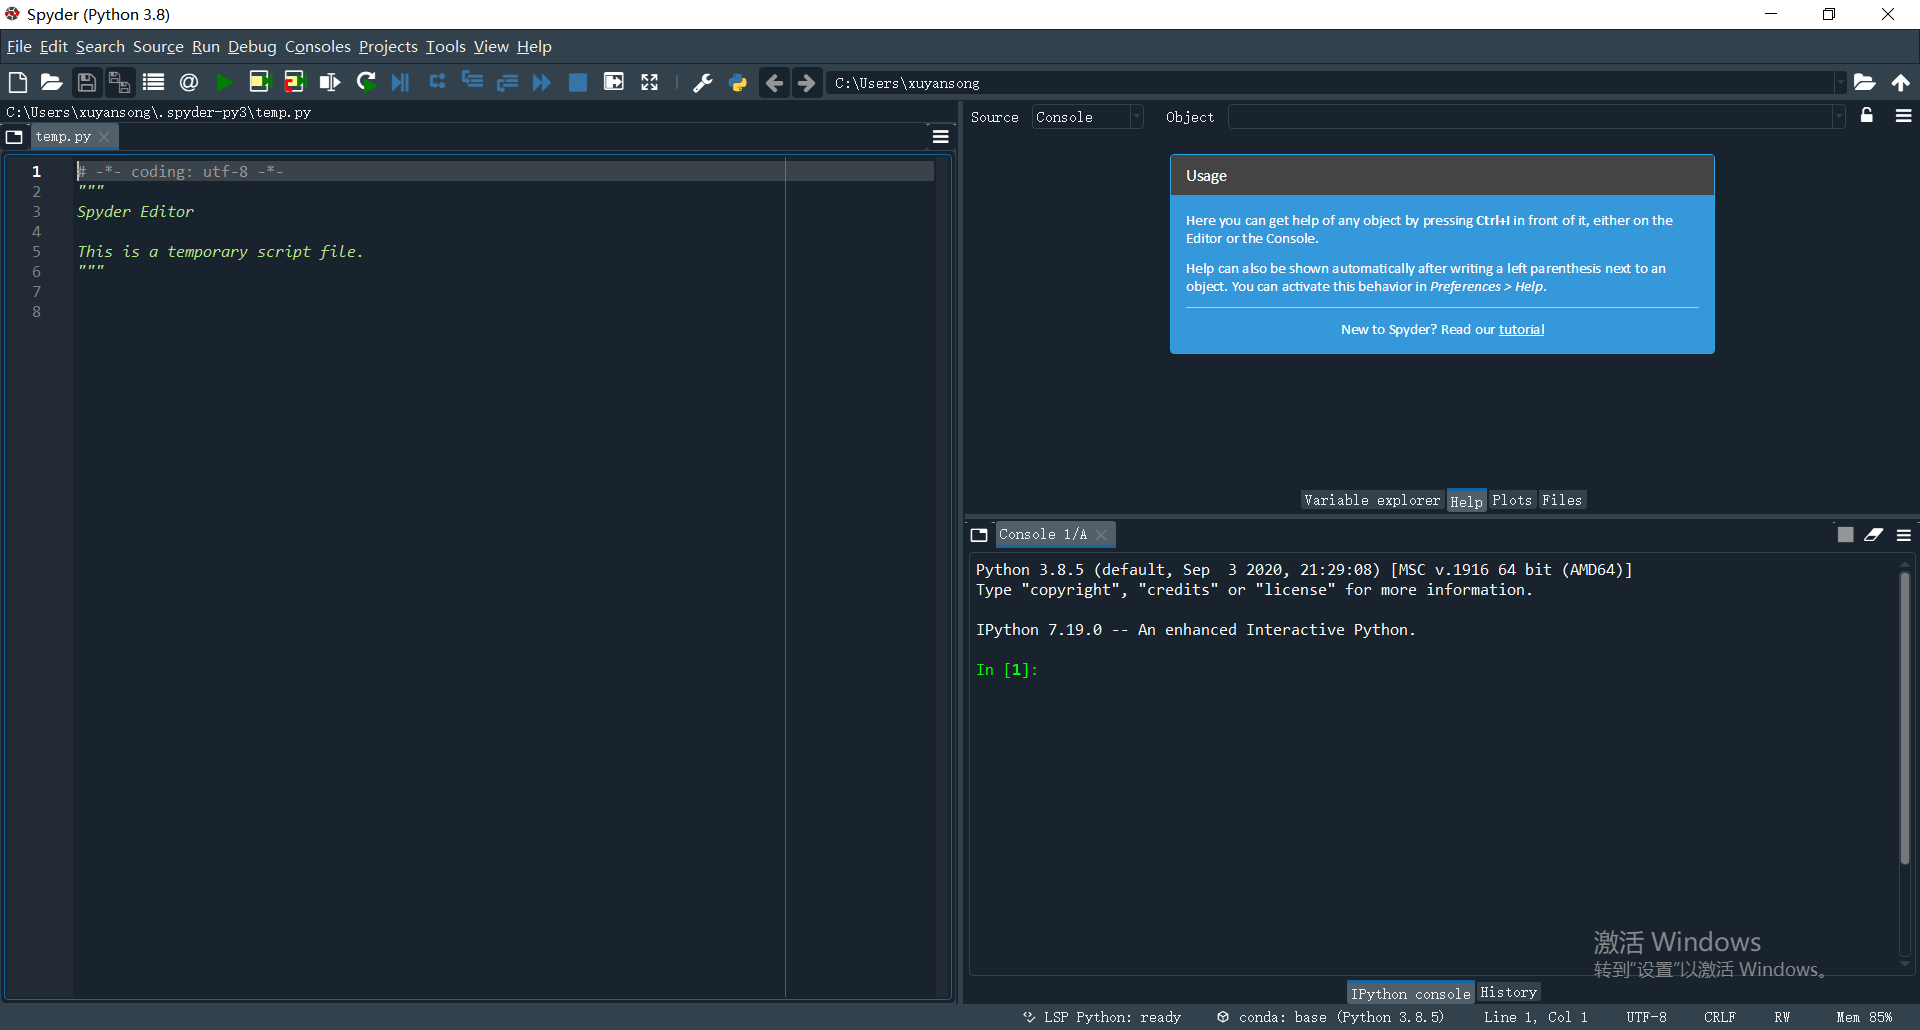Select the Console 1/A tab
The width and height of the screenshot is (1920, 1030).
pyautogui.click(x=1043, y=534)
